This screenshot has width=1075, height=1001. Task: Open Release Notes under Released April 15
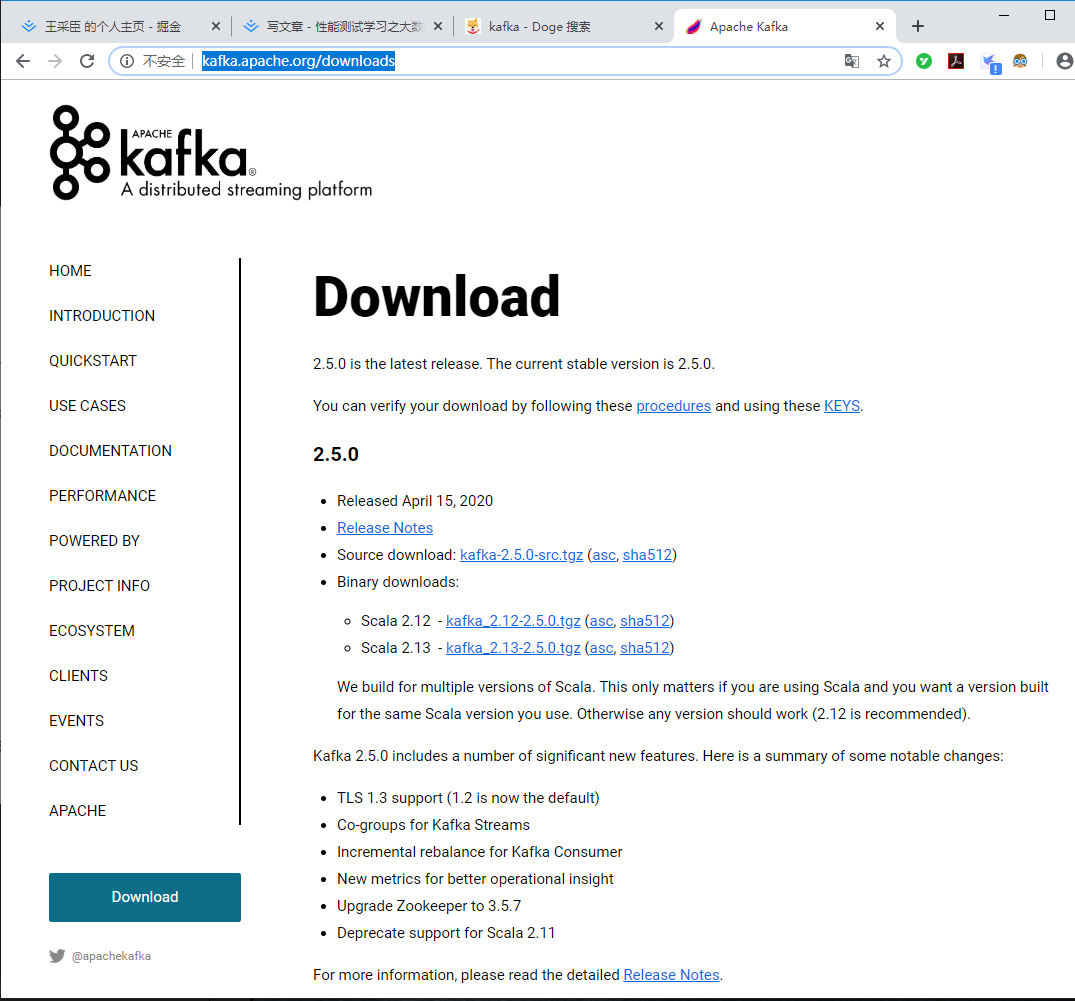pos(385,528)
